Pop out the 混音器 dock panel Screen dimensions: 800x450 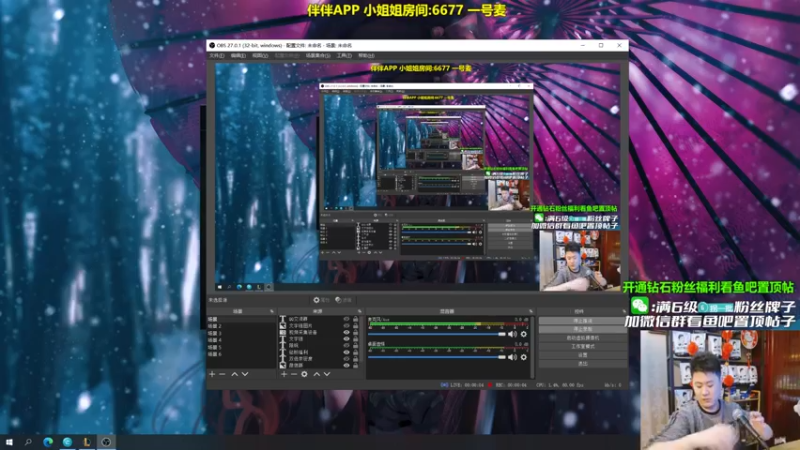point(531,311)
